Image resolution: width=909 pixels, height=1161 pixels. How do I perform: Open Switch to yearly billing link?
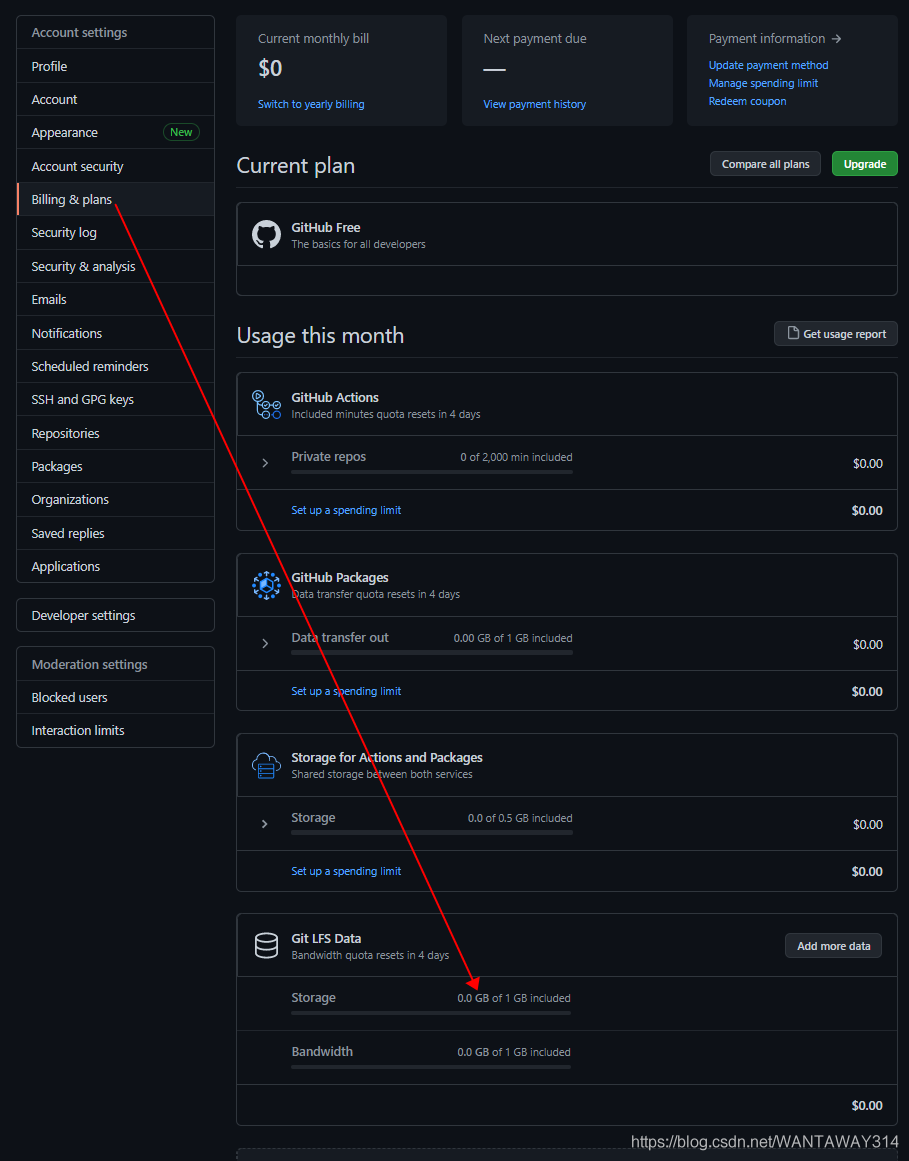(311, 104)
